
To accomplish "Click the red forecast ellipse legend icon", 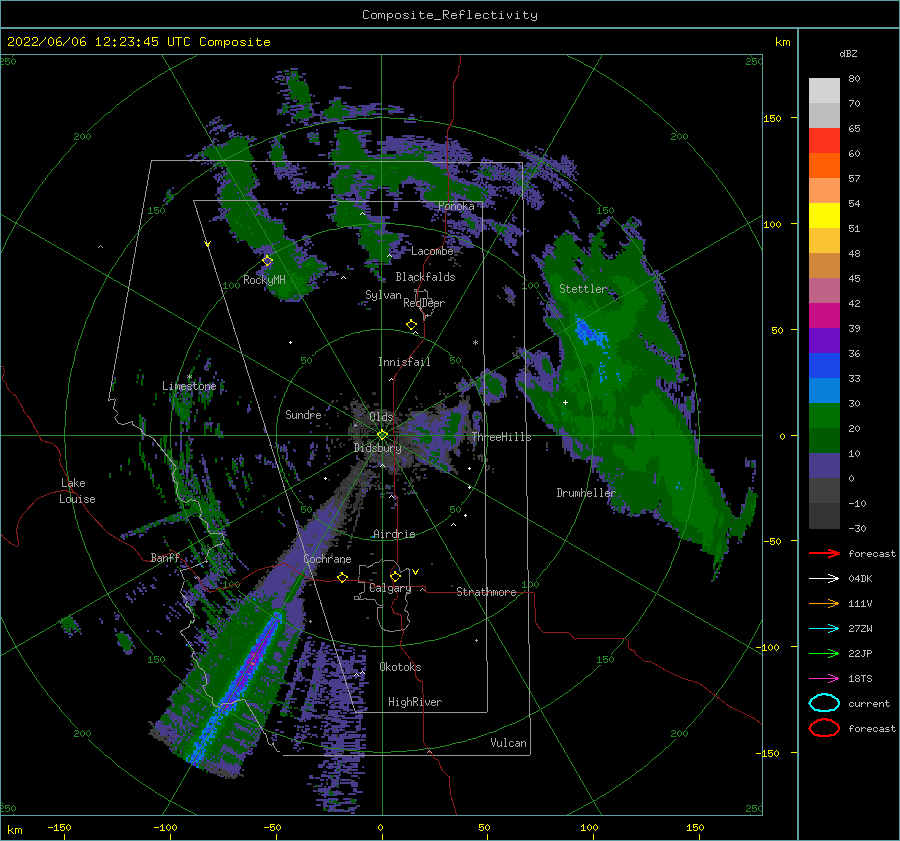I will pos(824,728).
